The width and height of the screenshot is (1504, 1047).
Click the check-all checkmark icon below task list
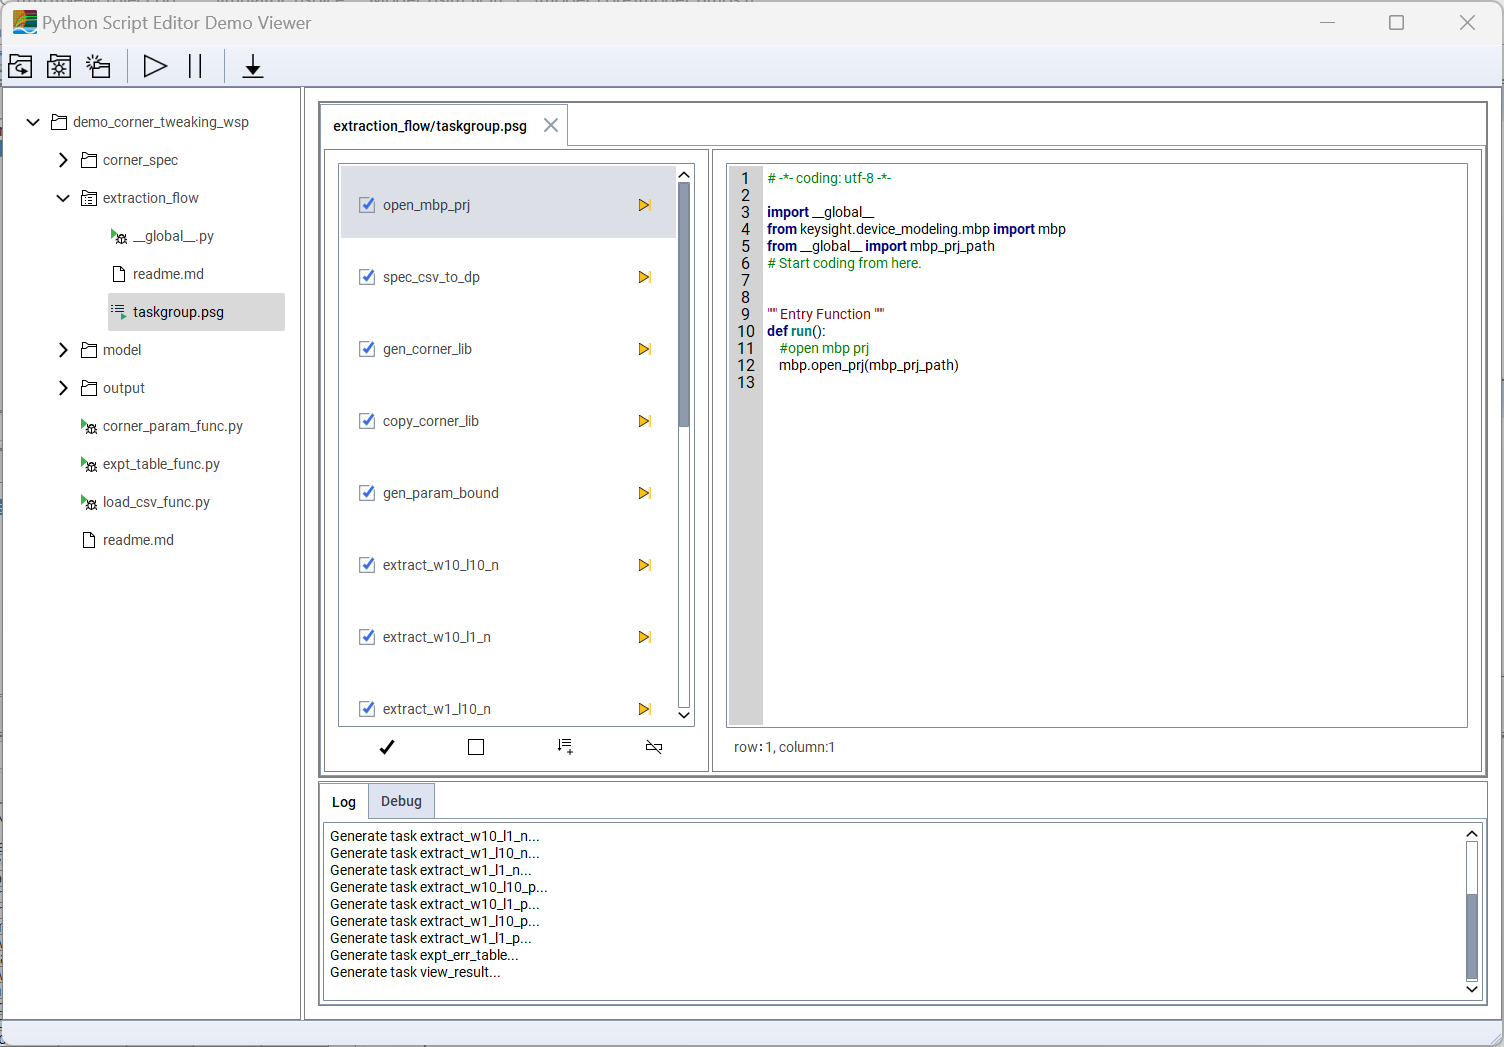[387, 747]
